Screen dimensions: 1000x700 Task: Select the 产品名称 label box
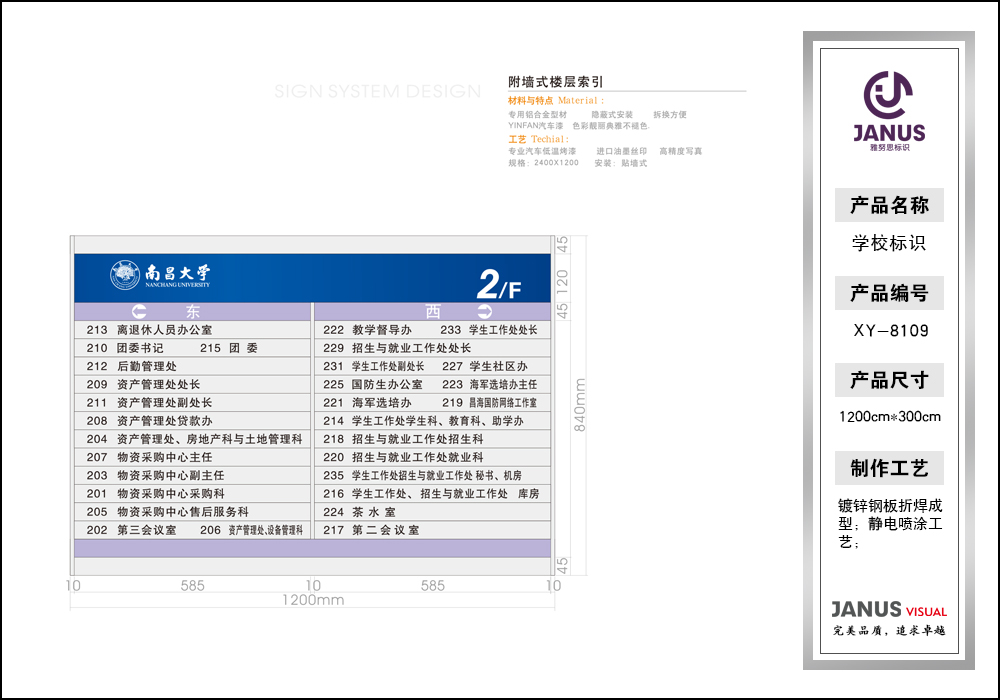tap(889, 206)
